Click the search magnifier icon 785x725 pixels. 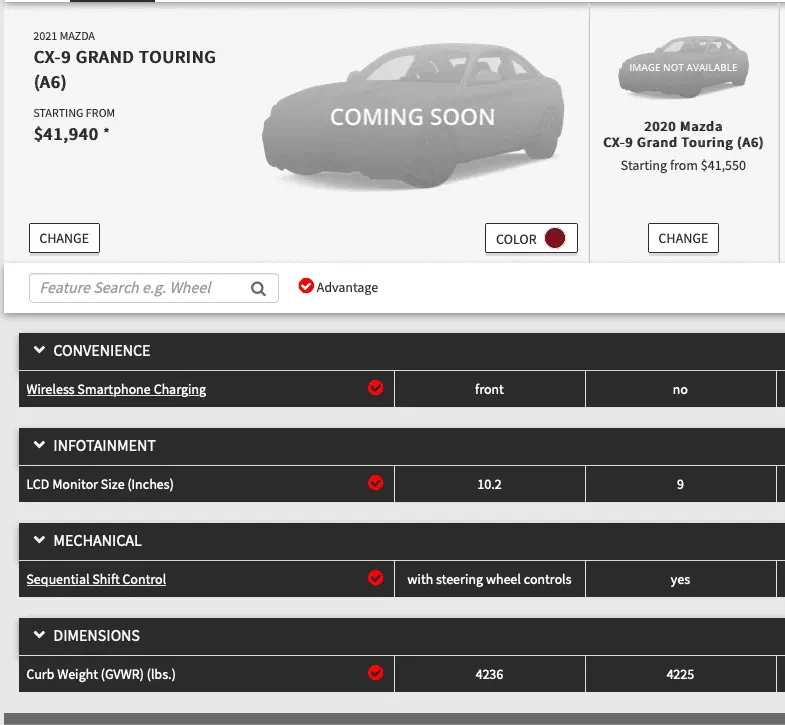tap(258, 288)
